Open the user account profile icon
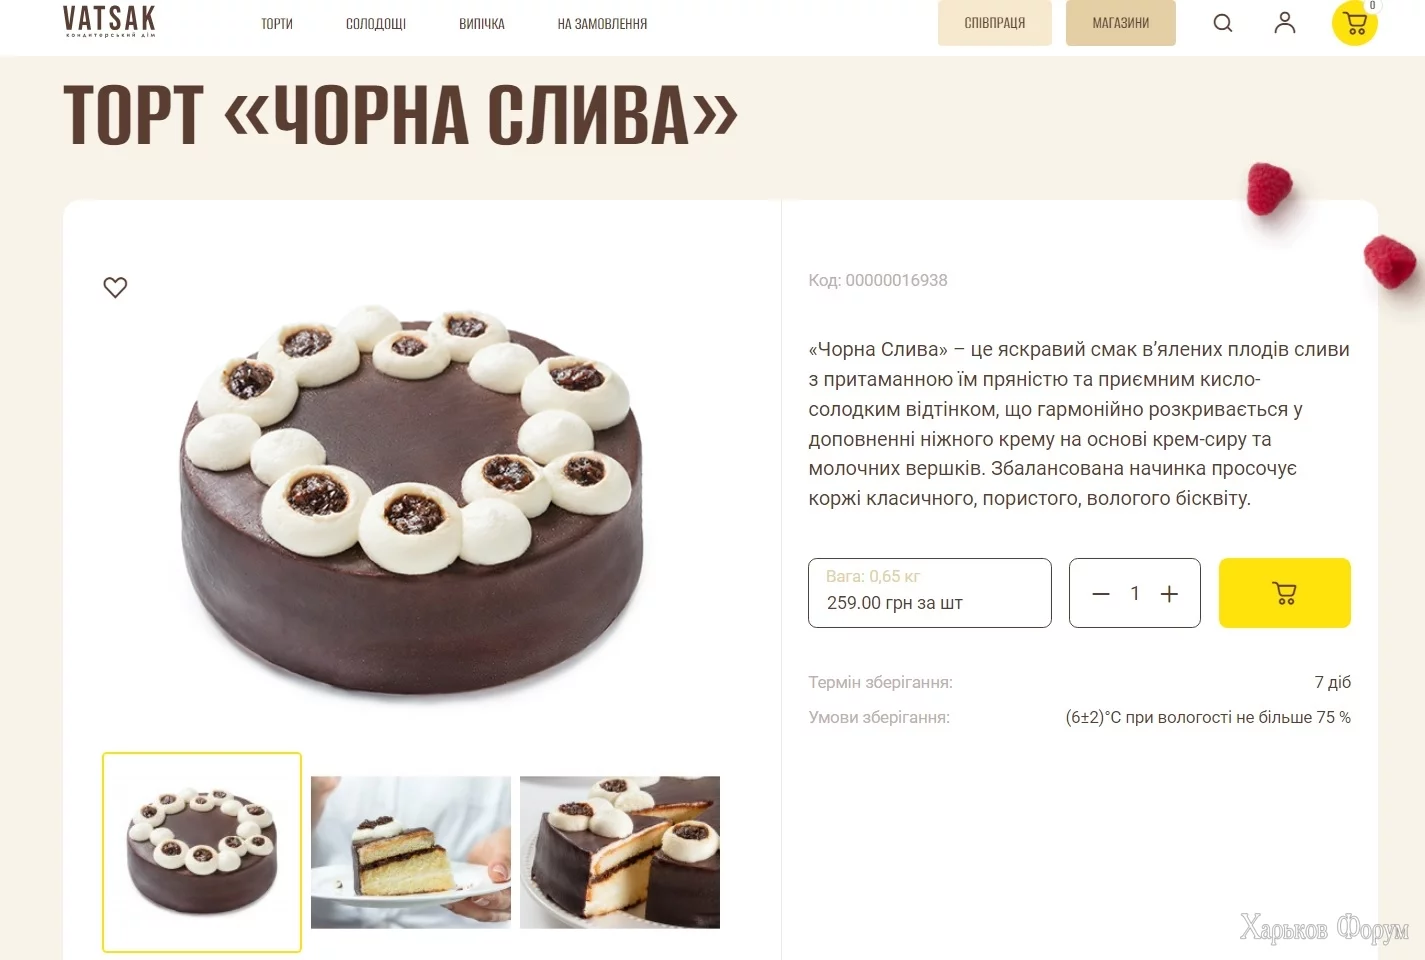 pos(1285,23)
